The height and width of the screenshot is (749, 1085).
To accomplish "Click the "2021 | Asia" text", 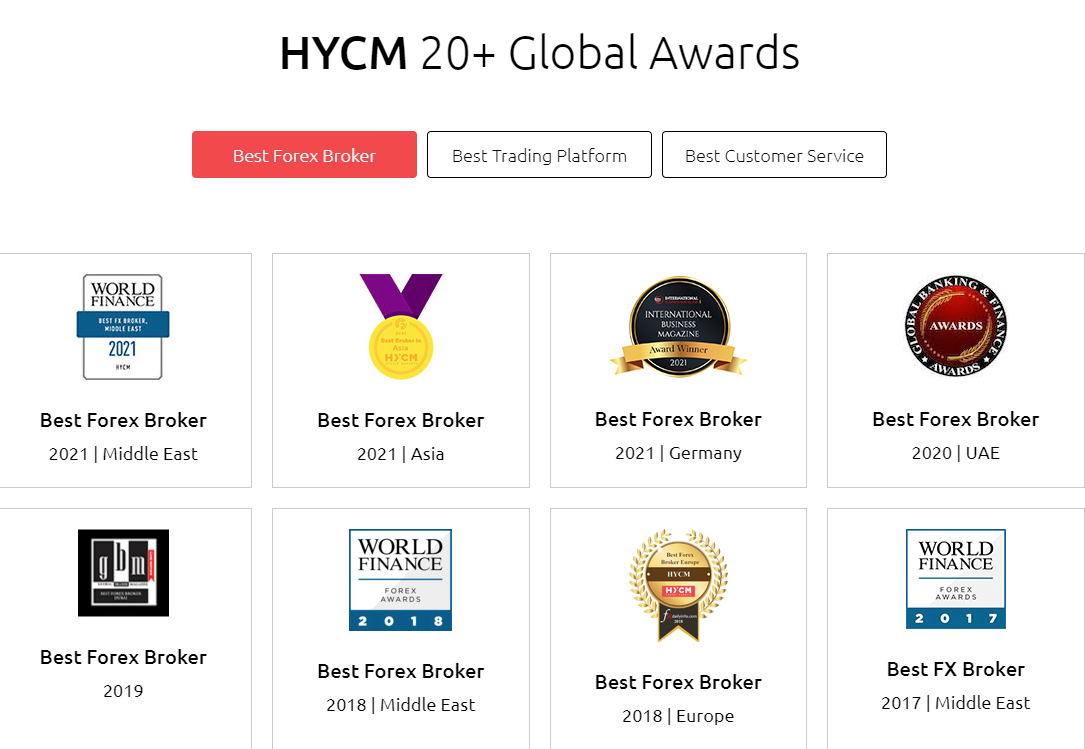I will 401,454.
